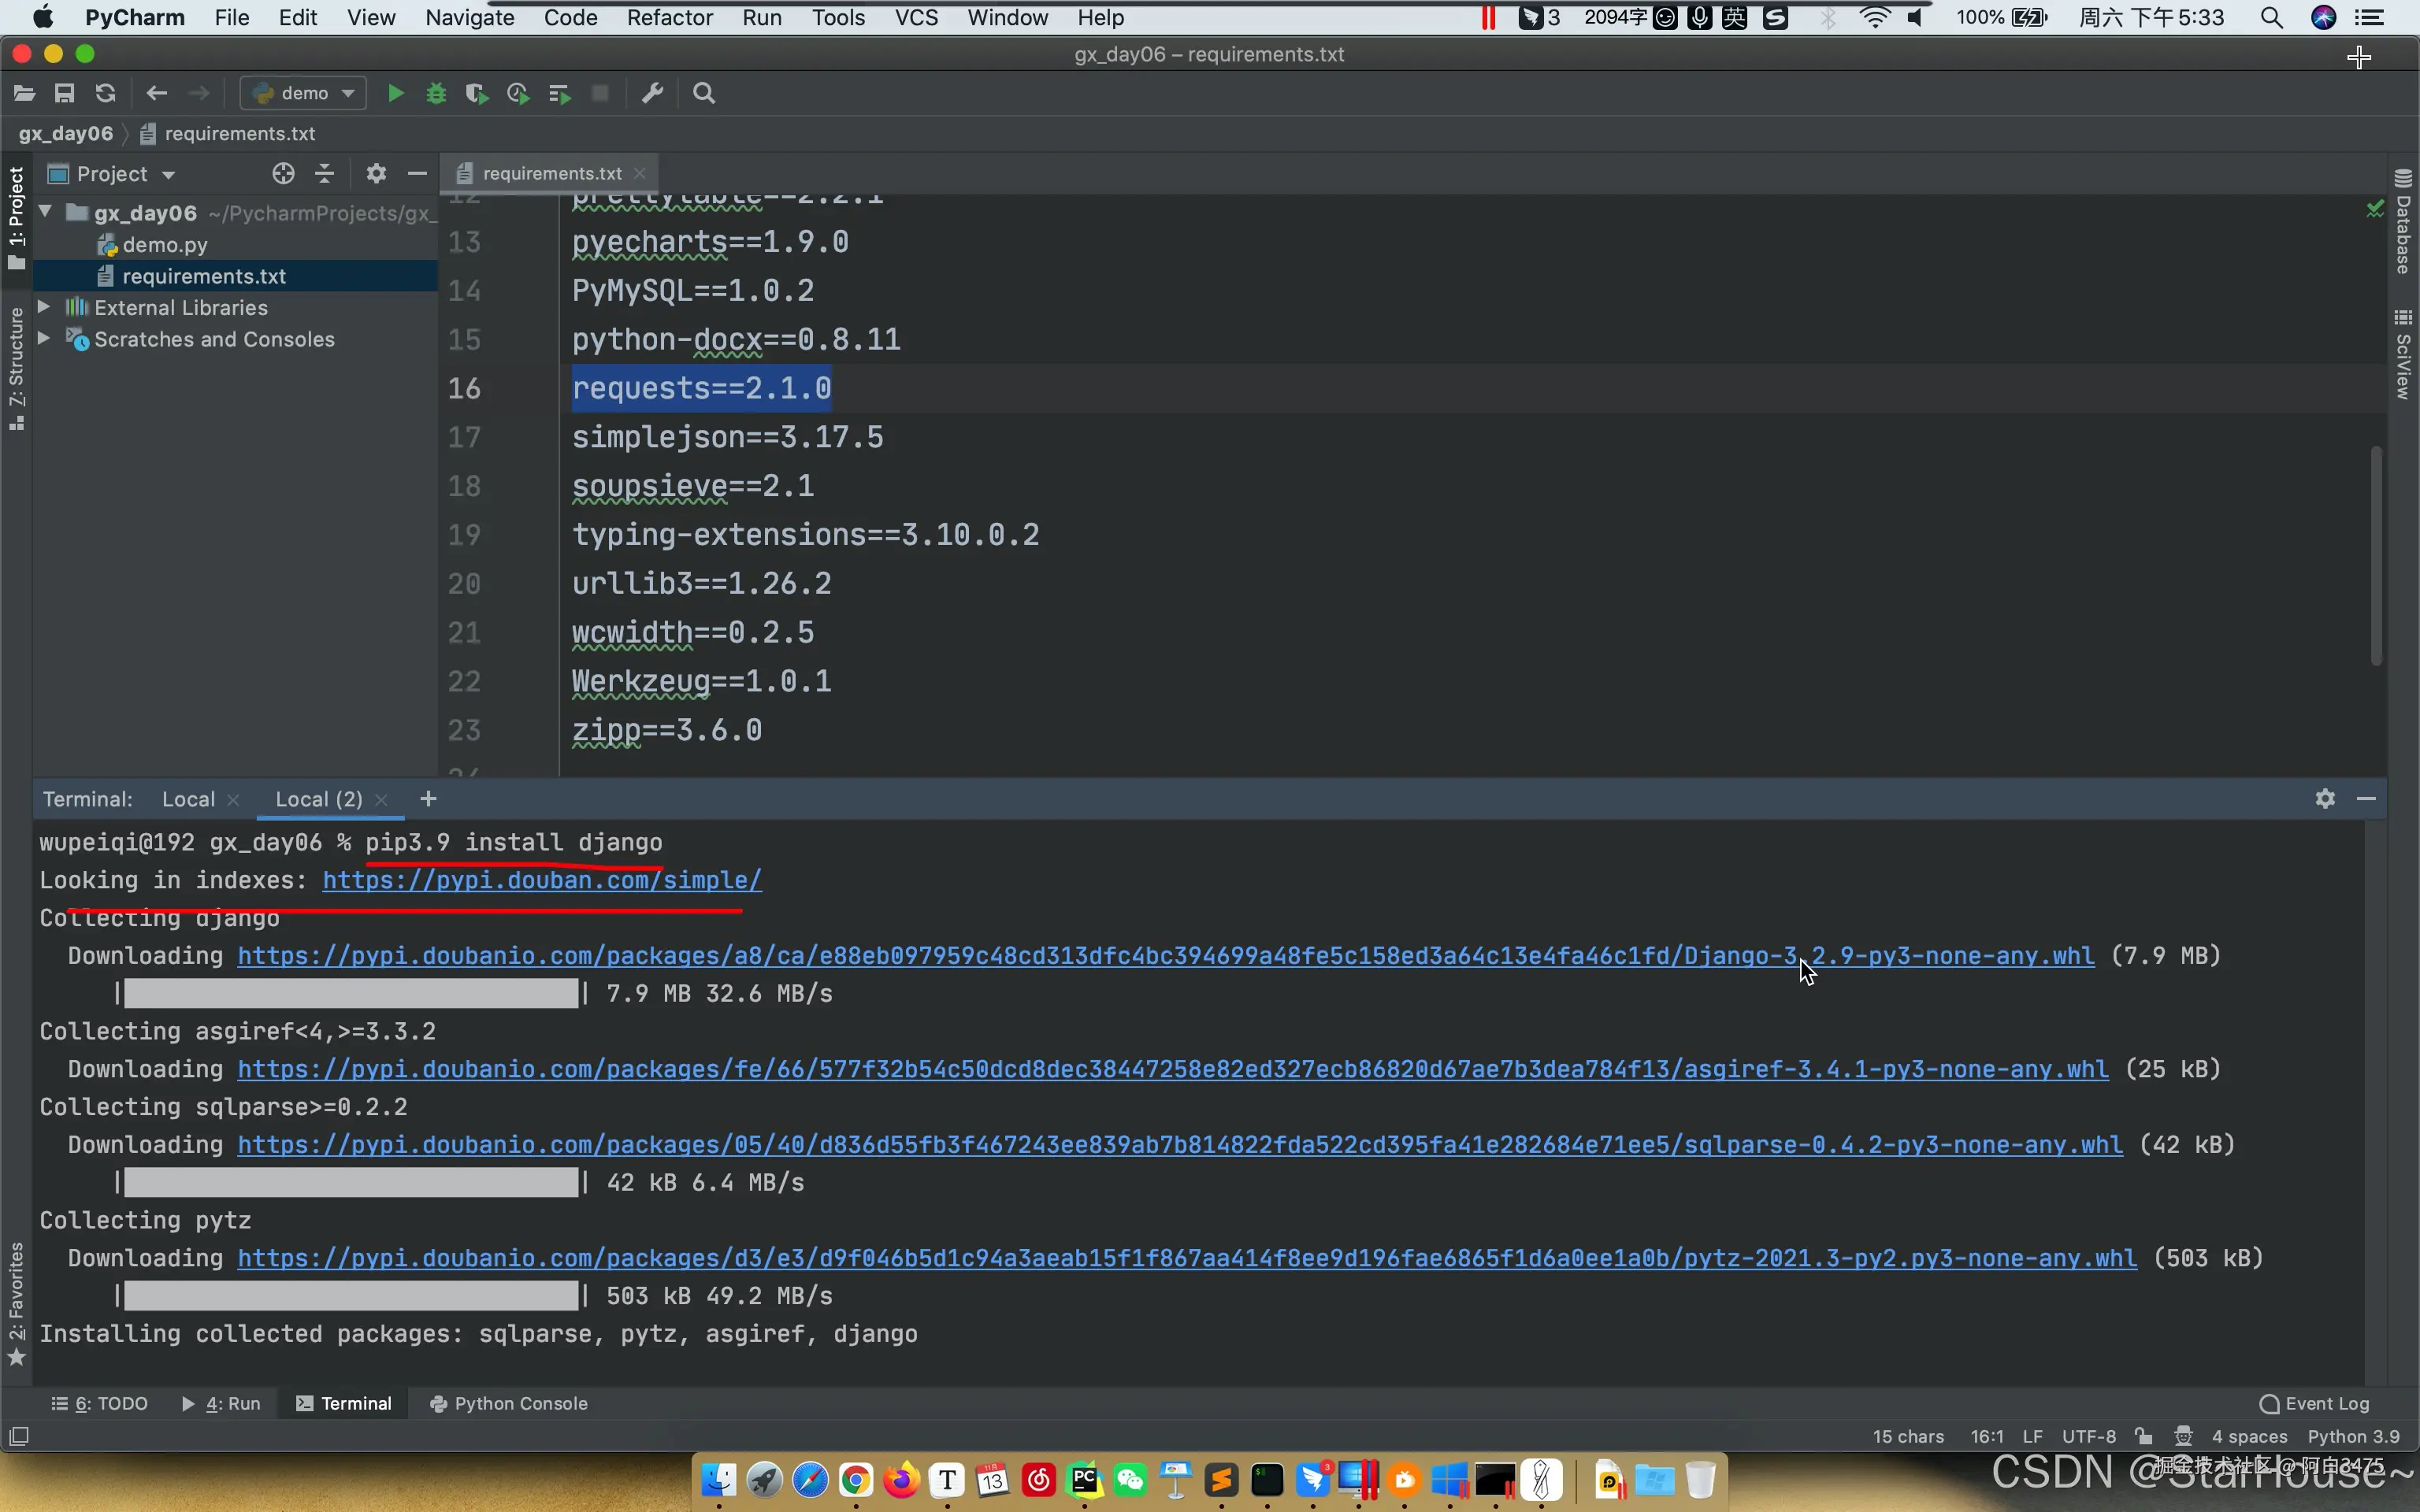This screenshot has height=1512, width=2420.
Task: Open terminal settings gear icon
Action: point(2325,798)
